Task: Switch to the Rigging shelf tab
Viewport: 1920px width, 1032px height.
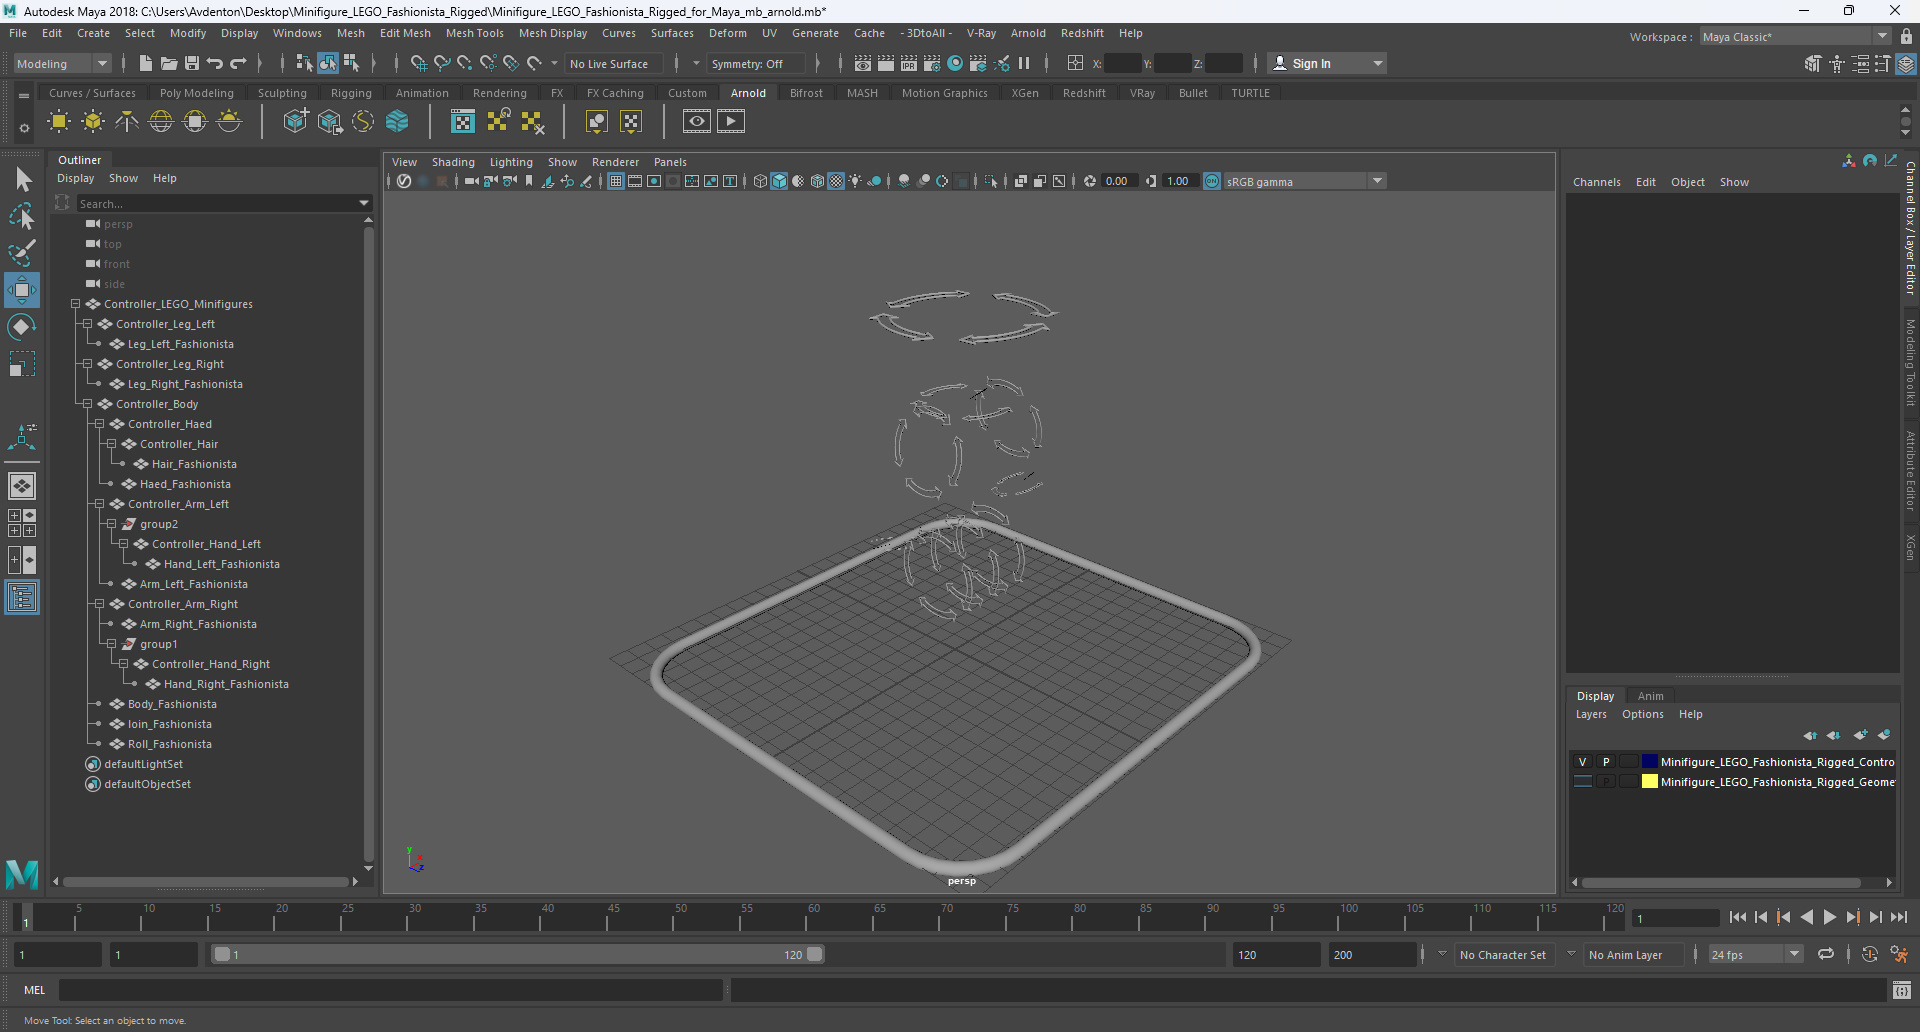Action: point(351,93)
